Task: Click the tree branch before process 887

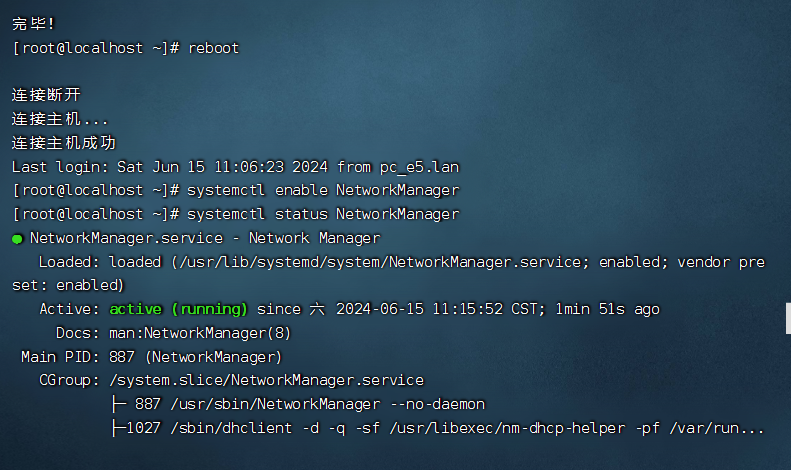Action: point(119,404)
